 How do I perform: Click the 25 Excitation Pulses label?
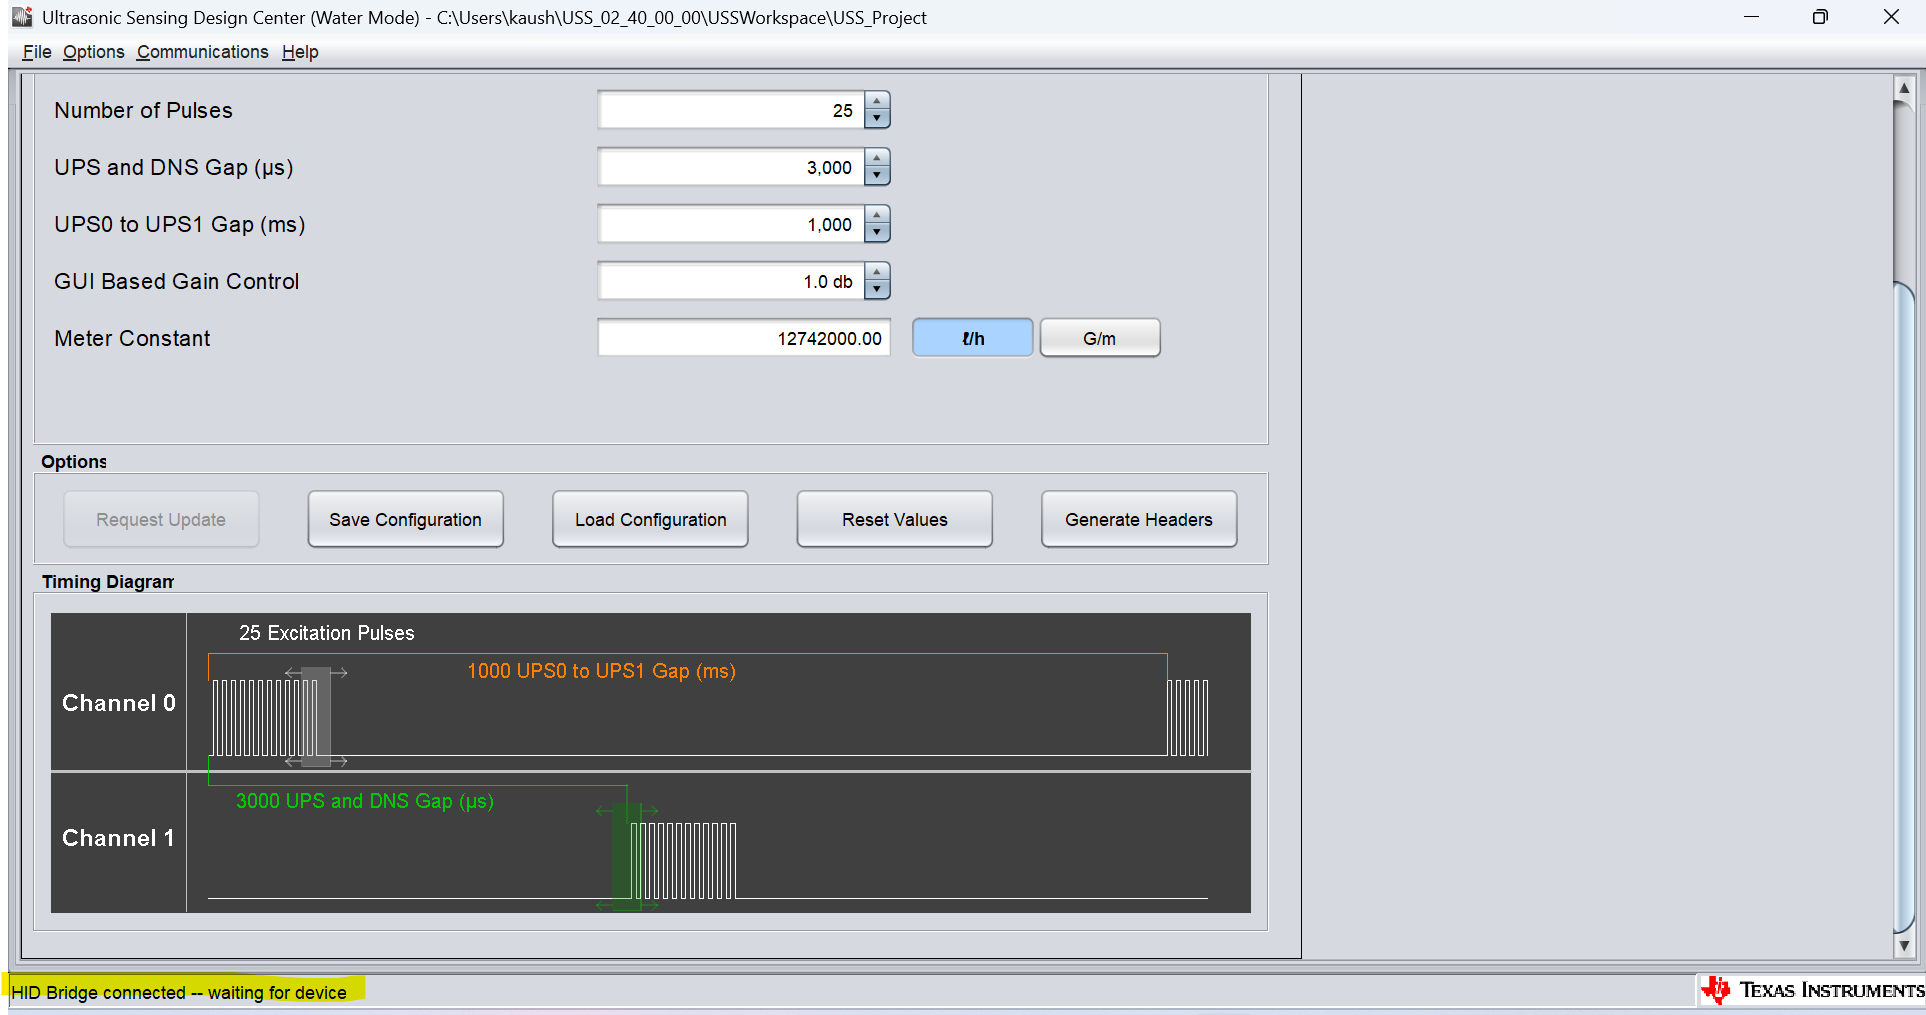coord(326,633)
